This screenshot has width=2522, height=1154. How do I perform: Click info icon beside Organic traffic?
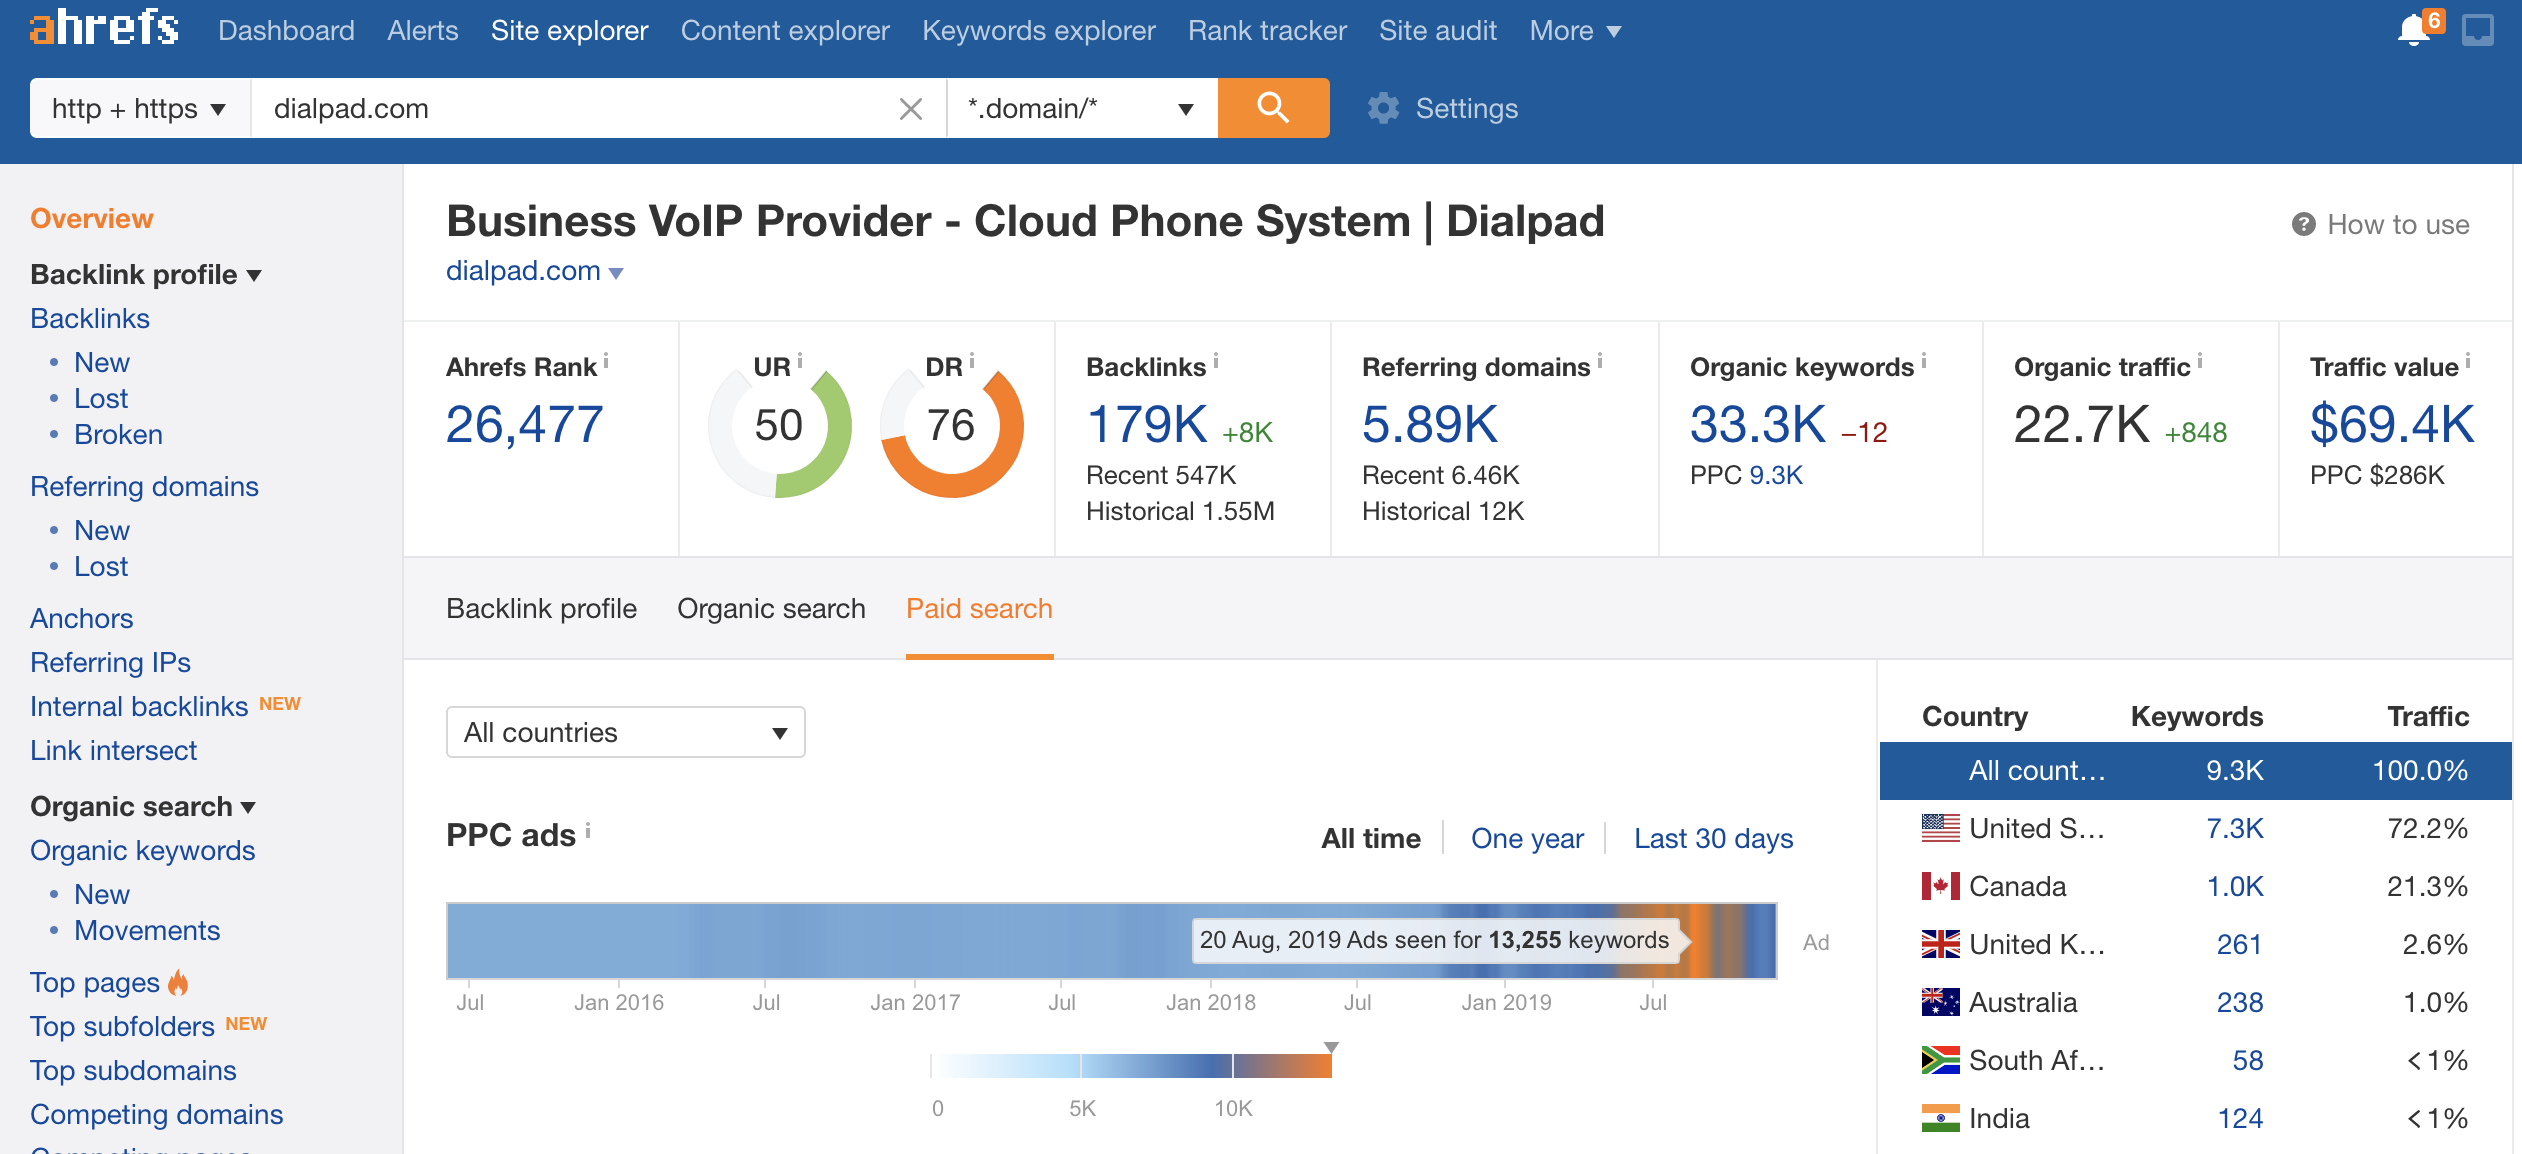coord(2200,360)
